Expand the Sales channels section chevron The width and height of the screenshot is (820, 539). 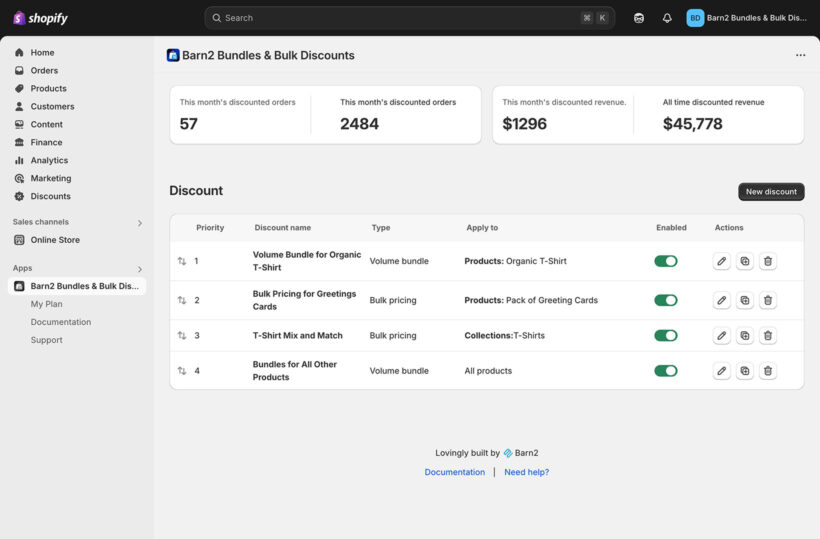tap(139, 223)
